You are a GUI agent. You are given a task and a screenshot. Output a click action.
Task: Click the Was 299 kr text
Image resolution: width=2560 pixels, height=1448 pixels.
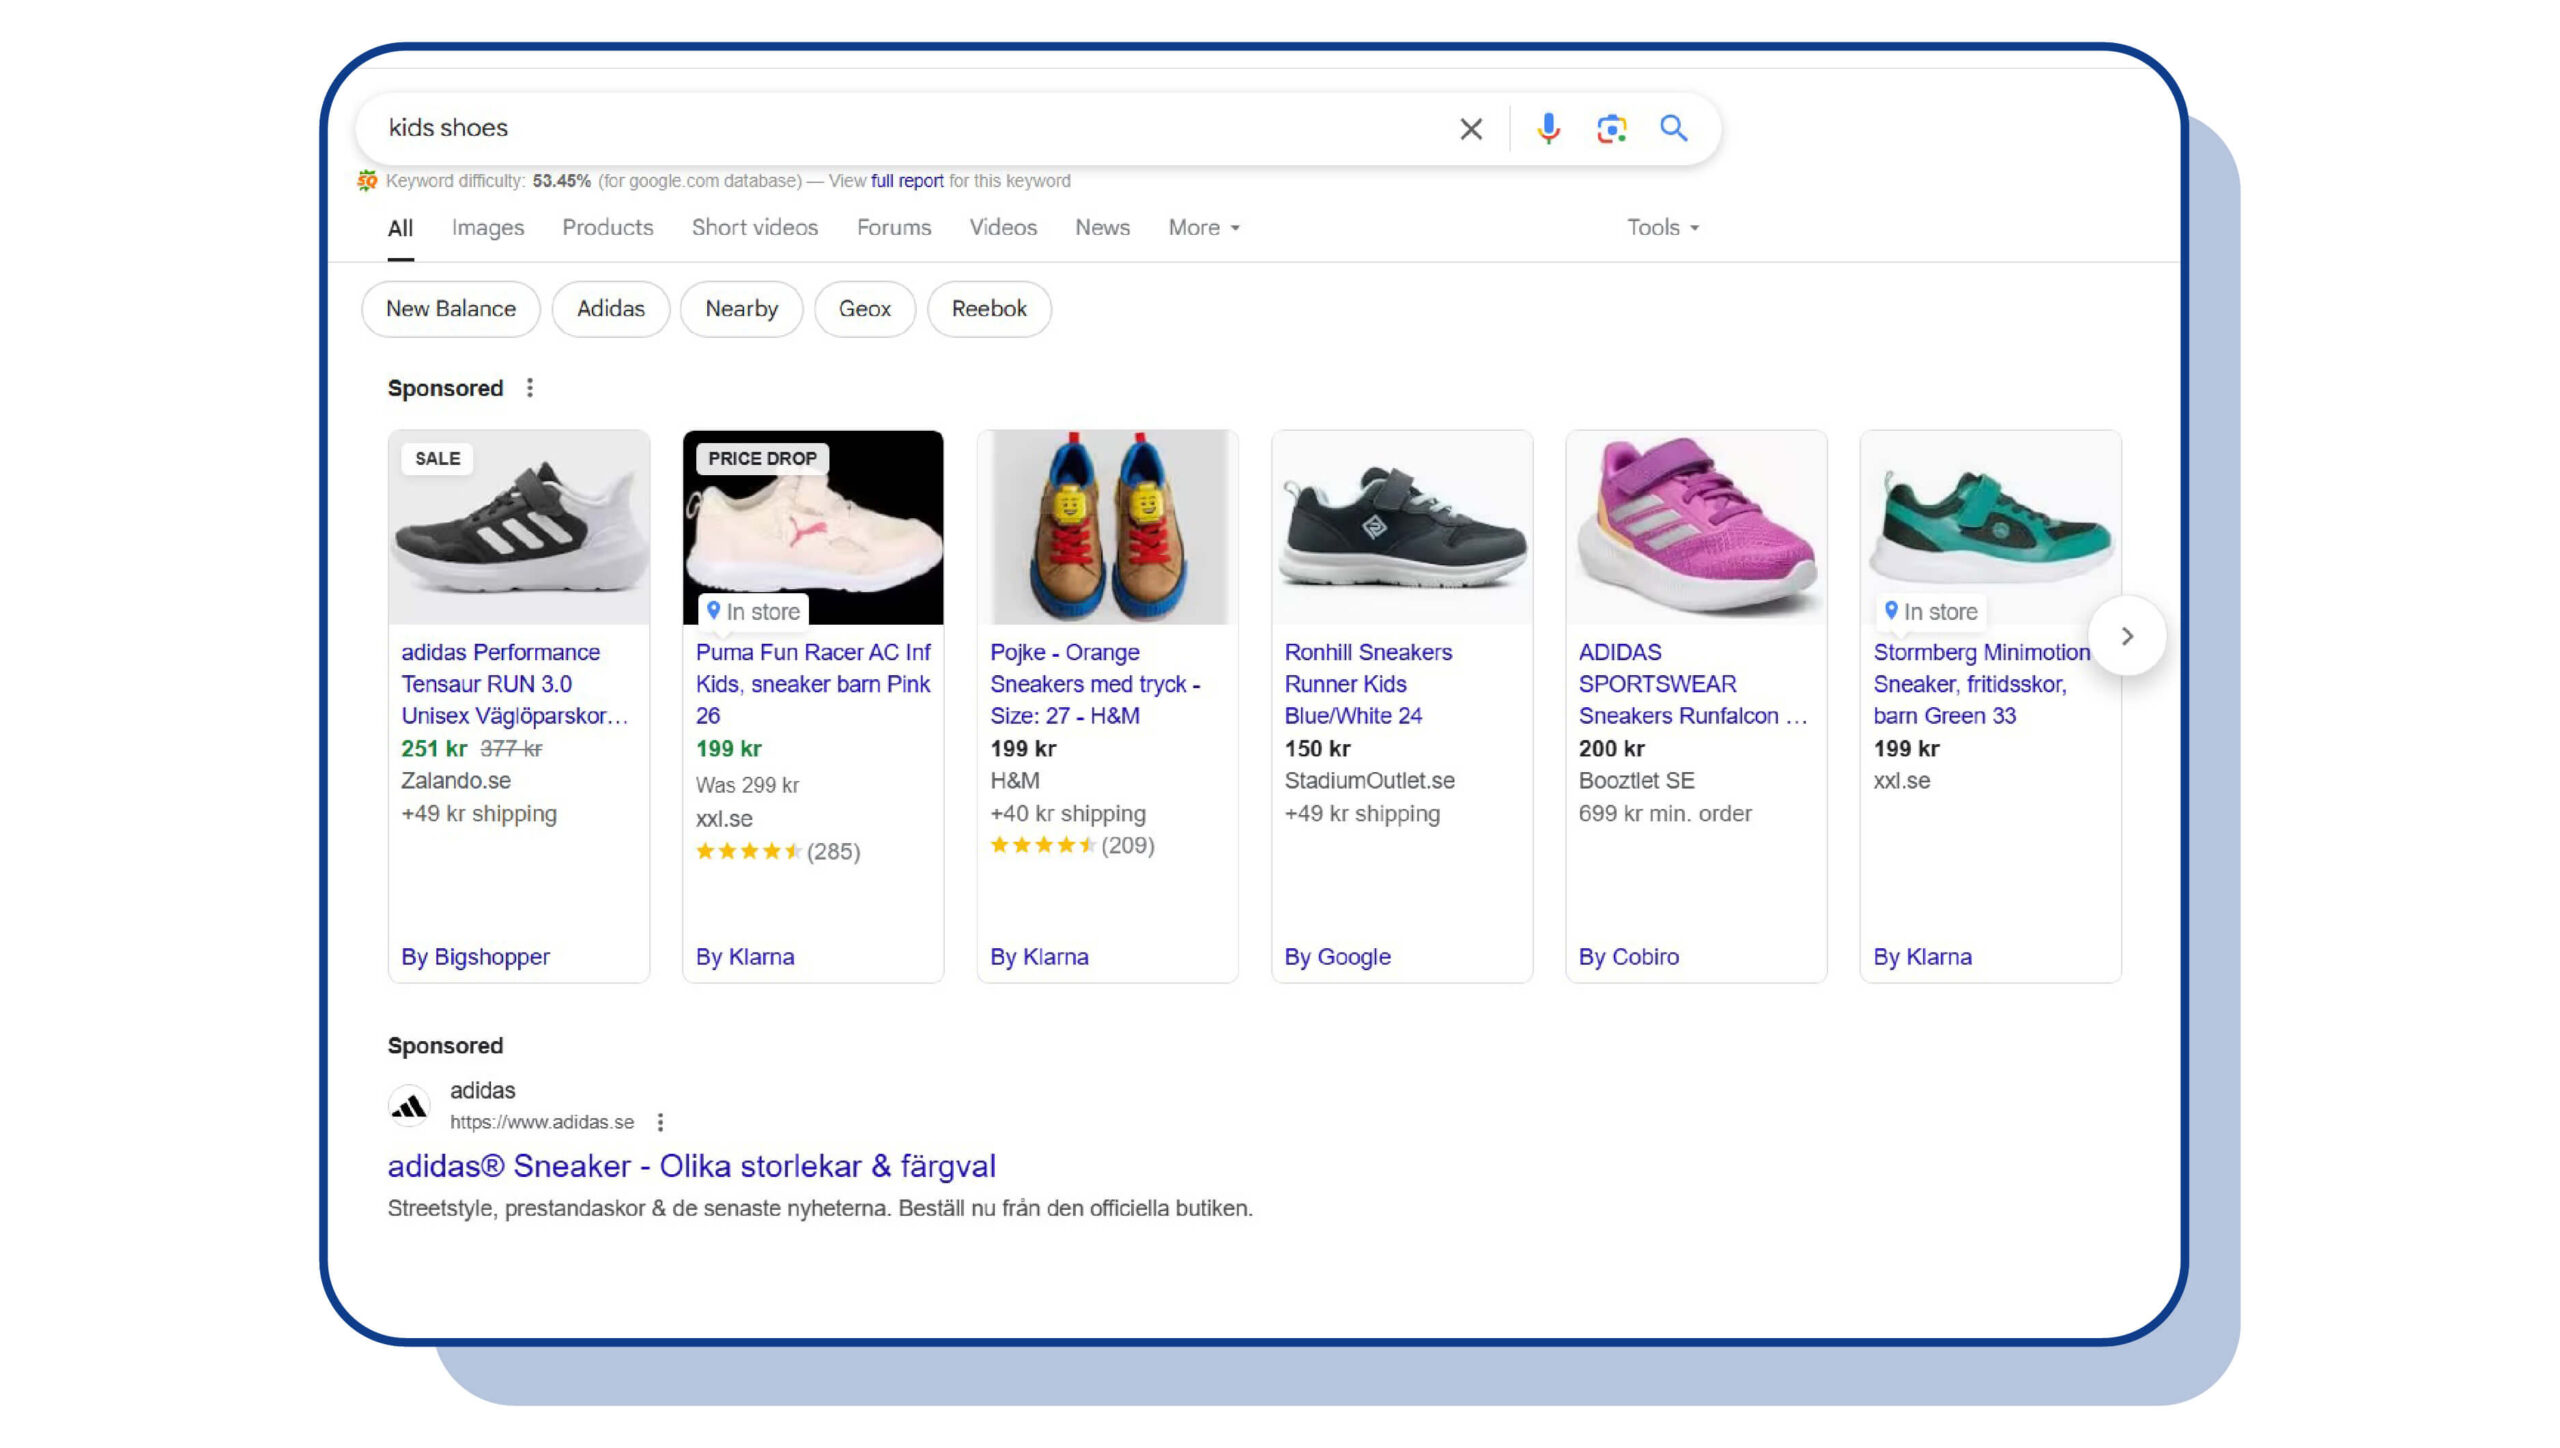tap(747, 785)
